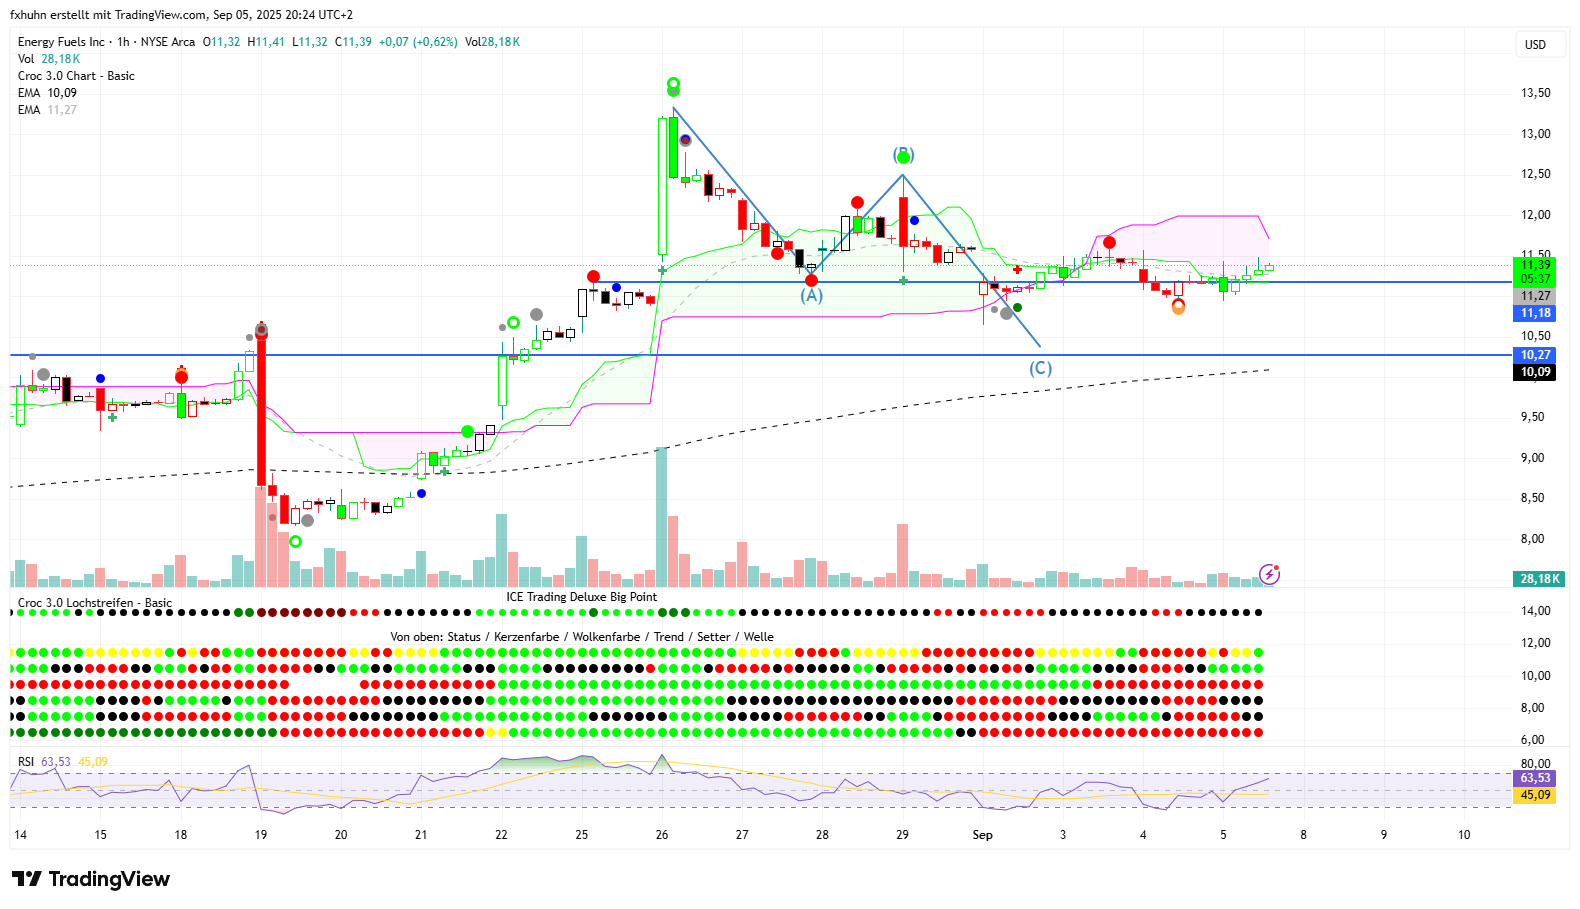The image size is (1580, 909).
Task: Expand the Croc 3.0 Chart - Basic legend
Action: (76, 76)
